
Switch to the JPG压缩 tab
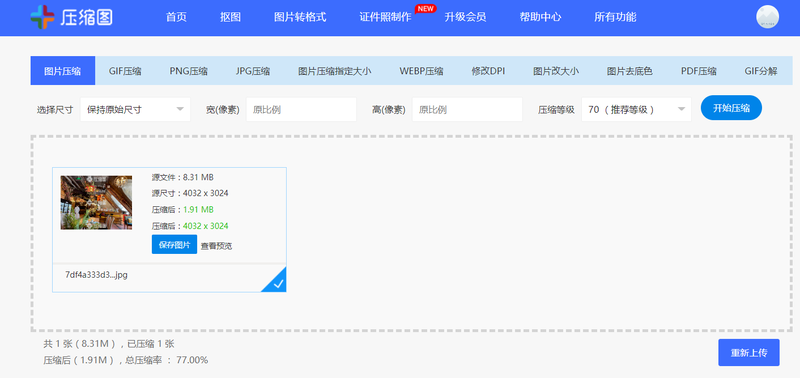(253, 71)
